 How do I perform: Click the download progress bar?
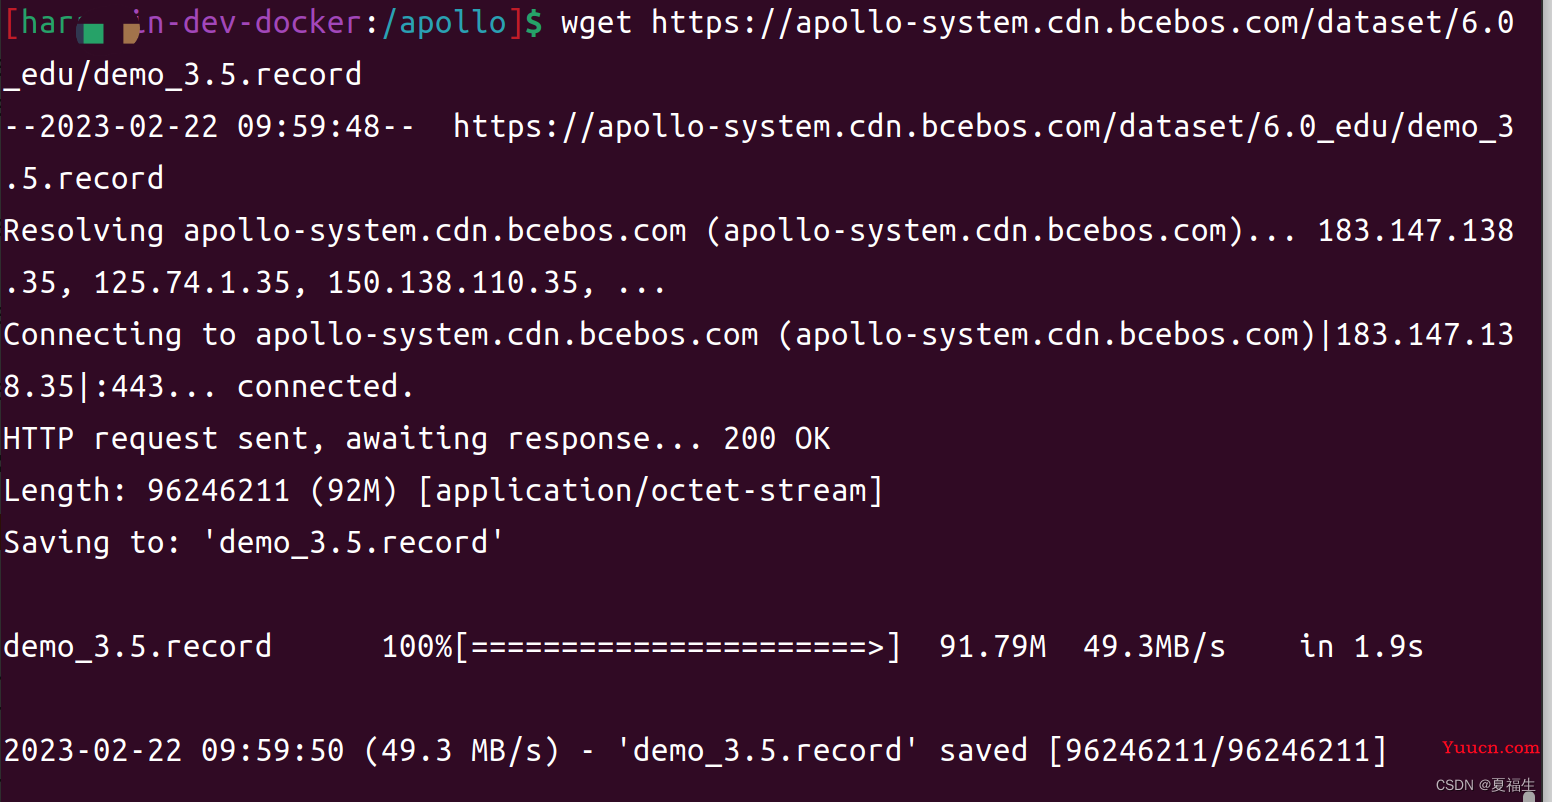tap(678, 647)
